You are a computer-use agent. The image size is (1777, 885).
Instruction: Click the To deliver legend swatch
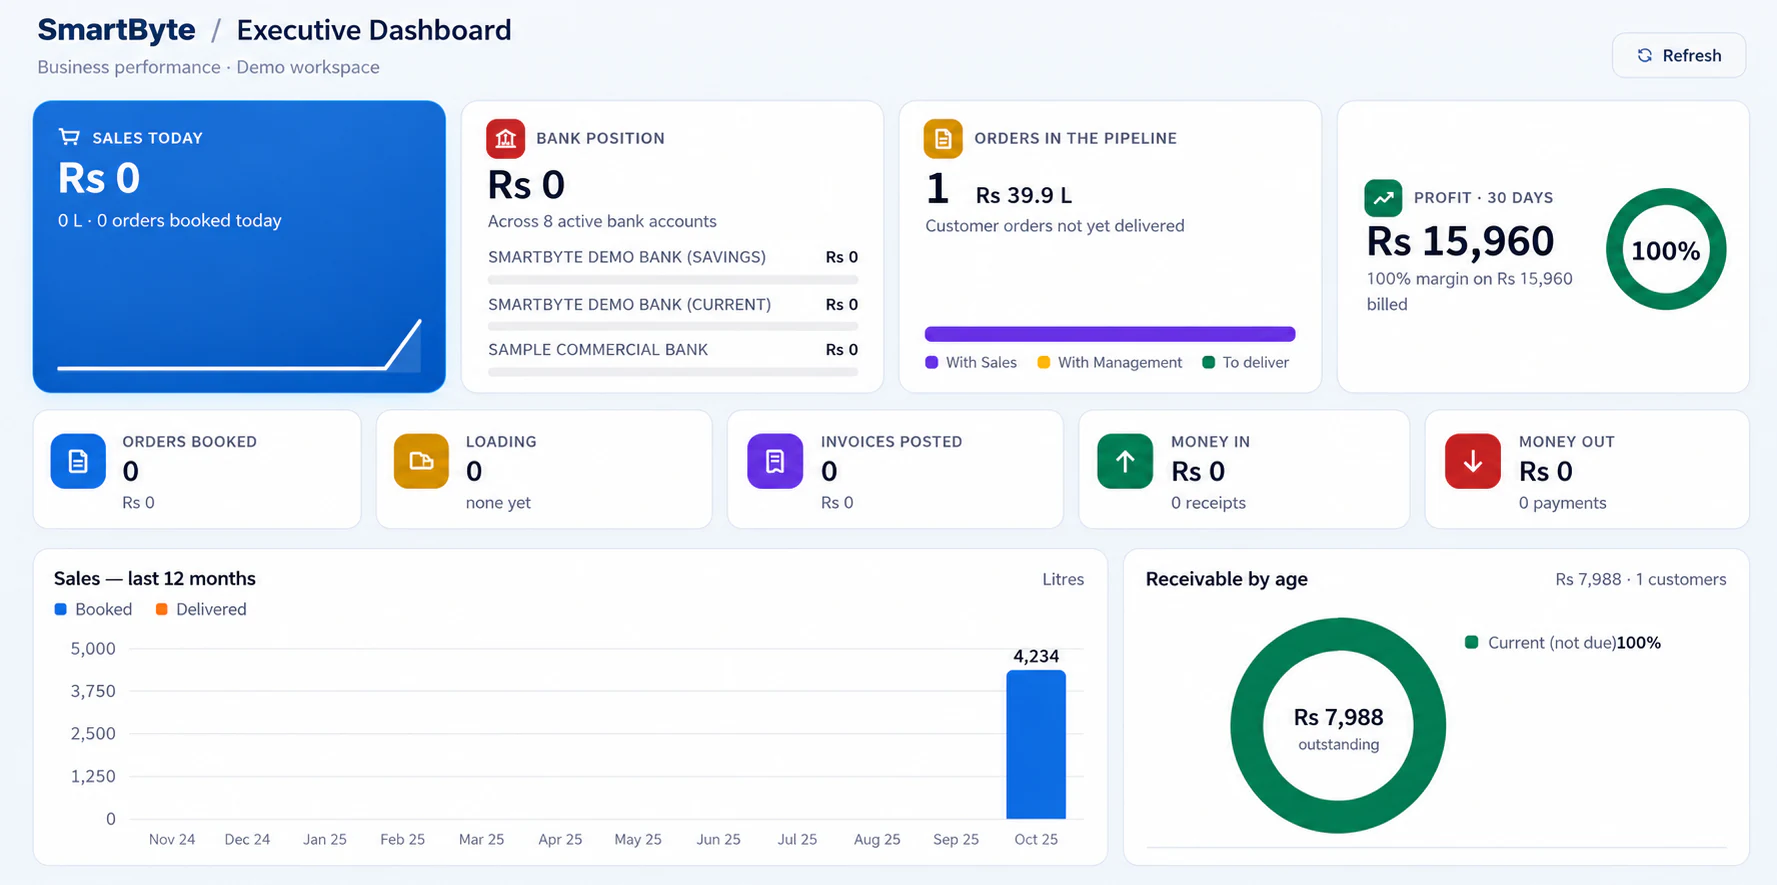click(x=1208, y=362)
